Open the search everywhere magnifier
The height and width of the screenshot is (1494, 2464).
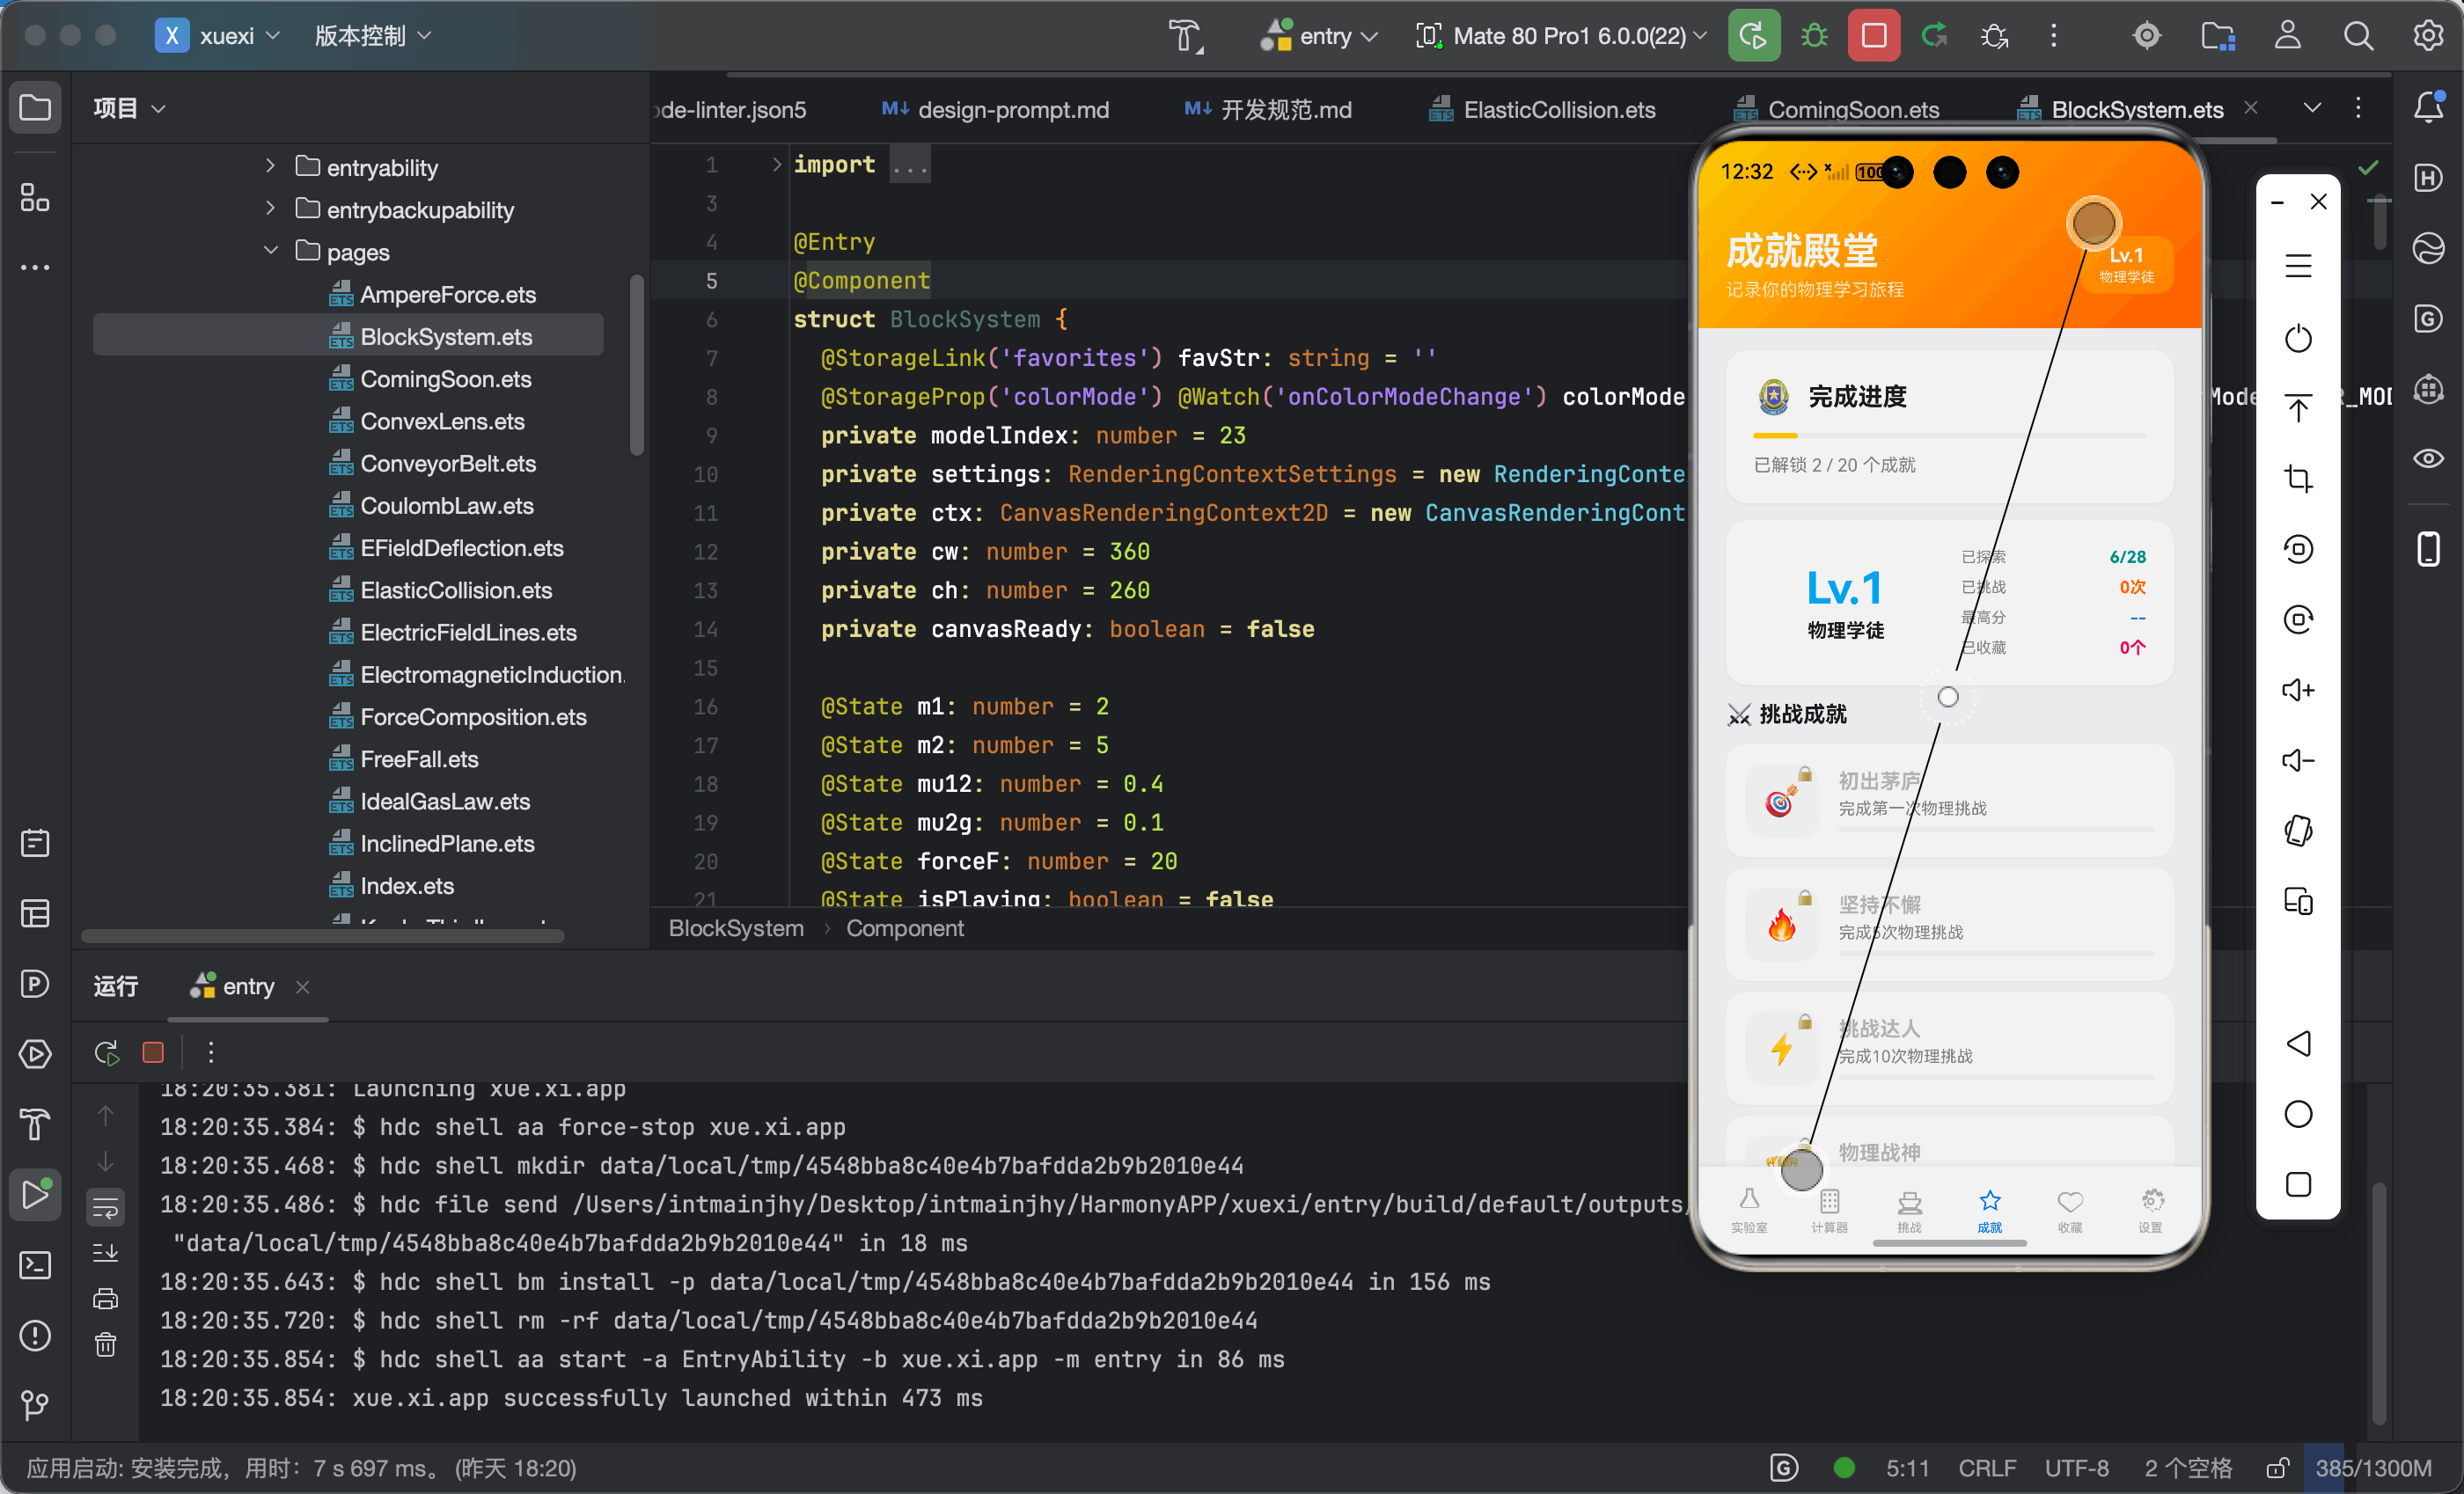[x=2358, y=36]
